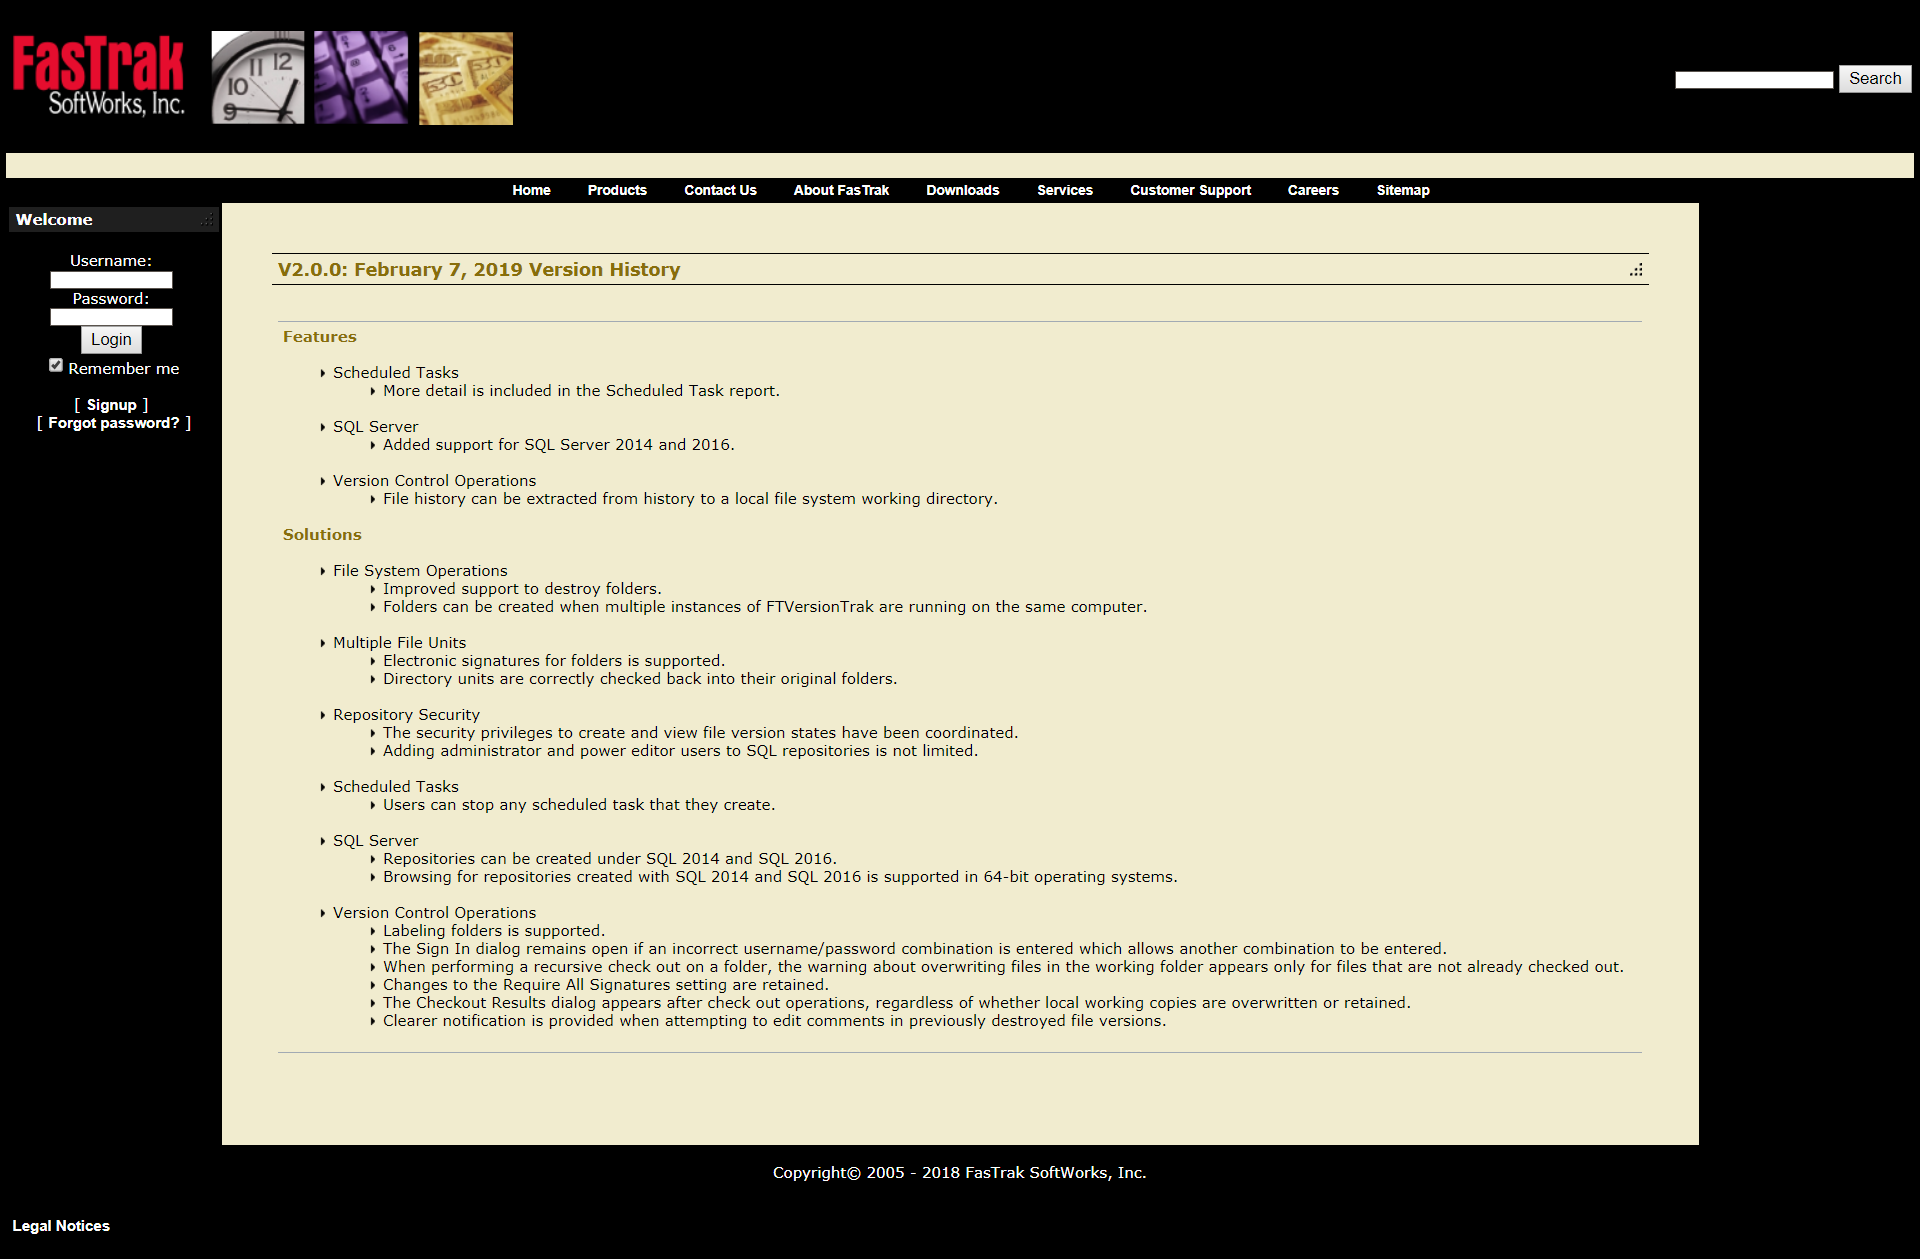Go to Contact Us page

720,190
